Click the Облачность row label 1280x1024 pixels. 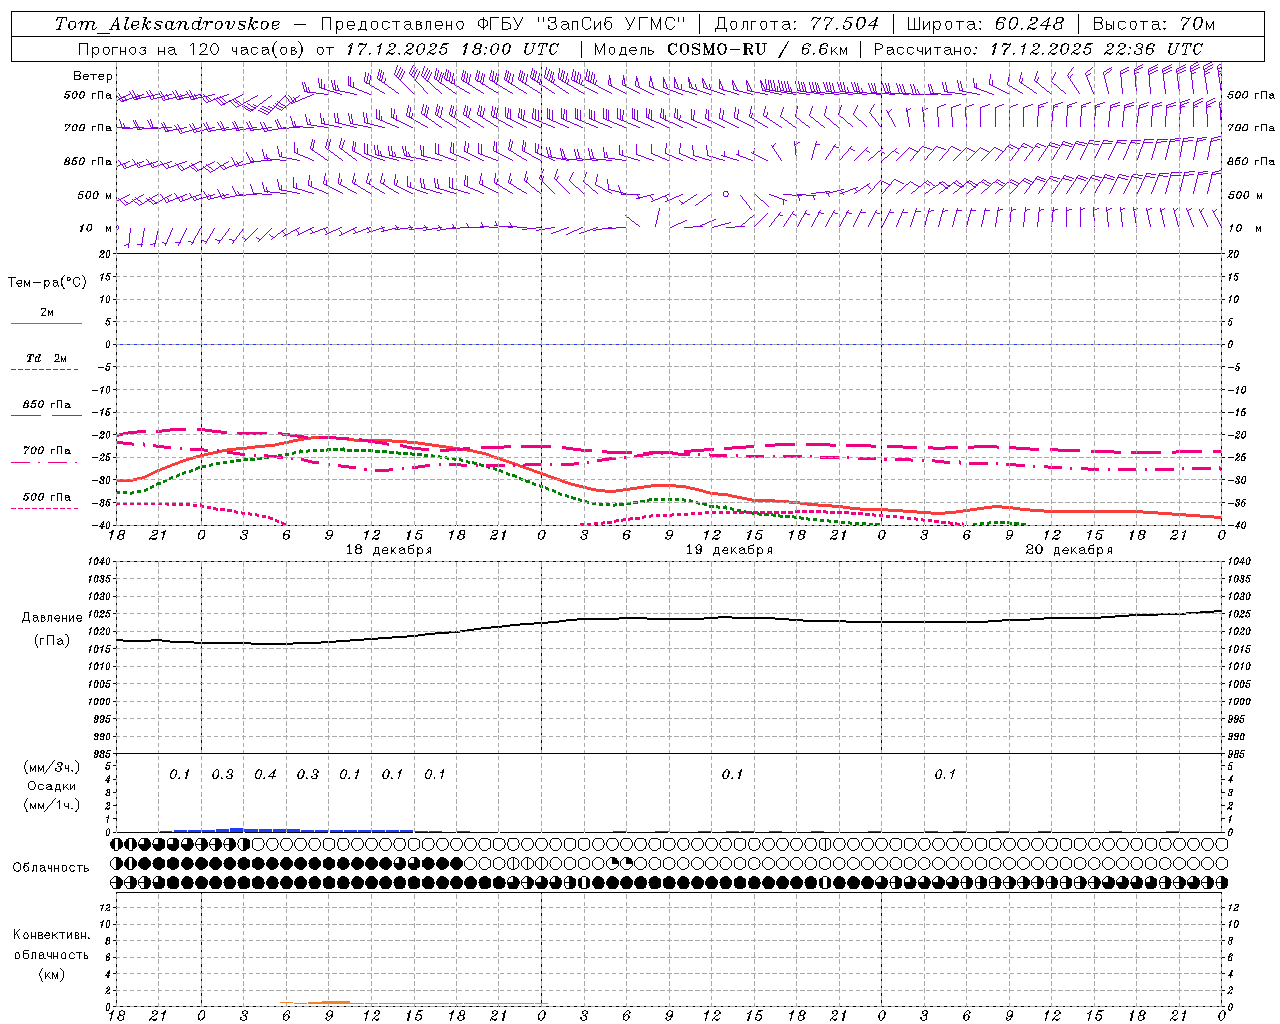(51, 867)
